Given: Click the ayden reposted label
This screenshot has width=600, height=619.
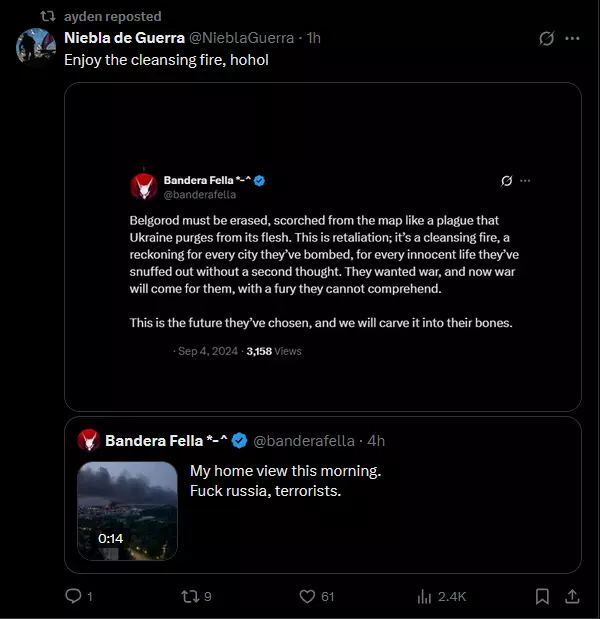Looking at the screenshot, I should click(x=112, y=16).
